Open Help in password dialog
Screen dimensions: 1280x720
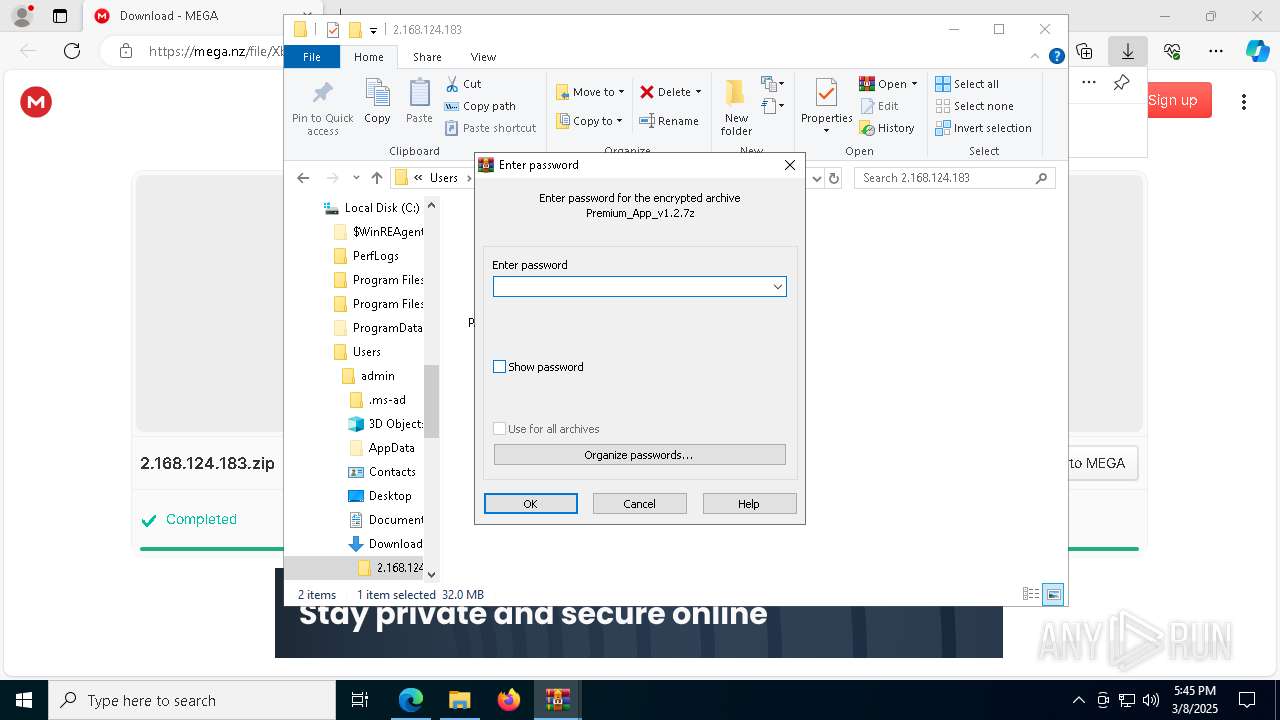749,504
